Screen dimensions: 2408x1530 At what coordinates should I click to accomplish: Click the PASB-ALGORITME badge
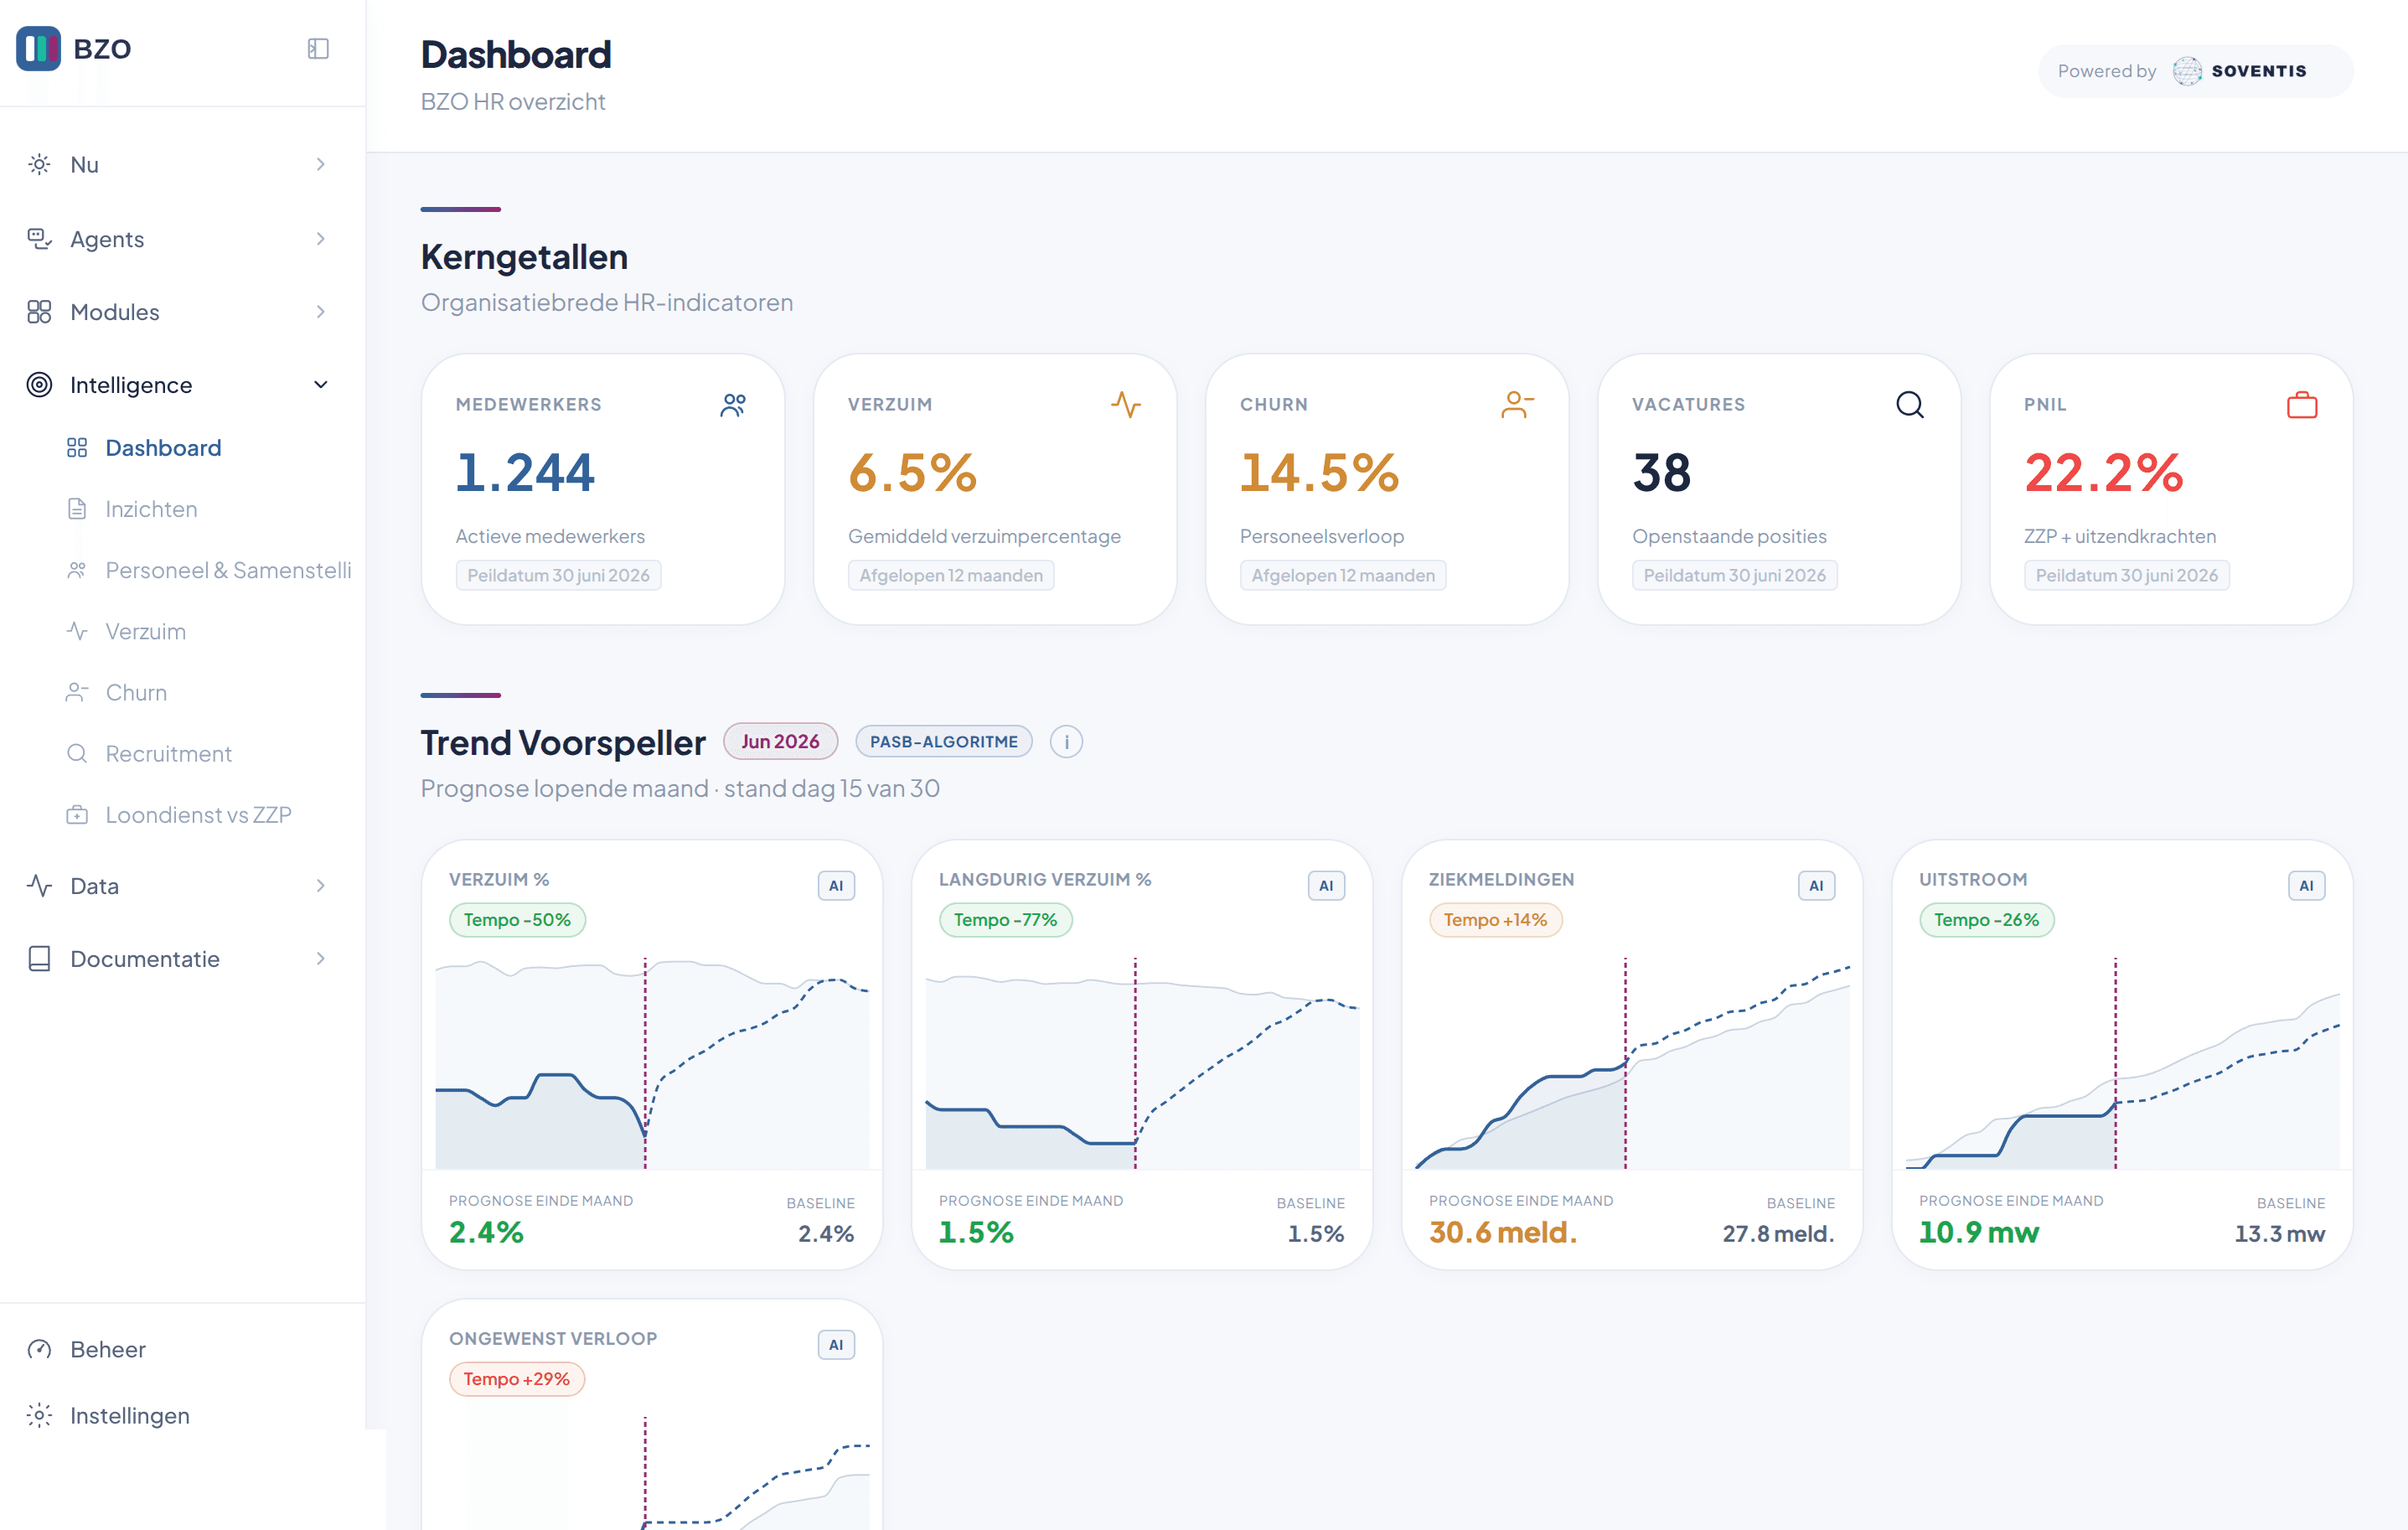coord(943,742)
